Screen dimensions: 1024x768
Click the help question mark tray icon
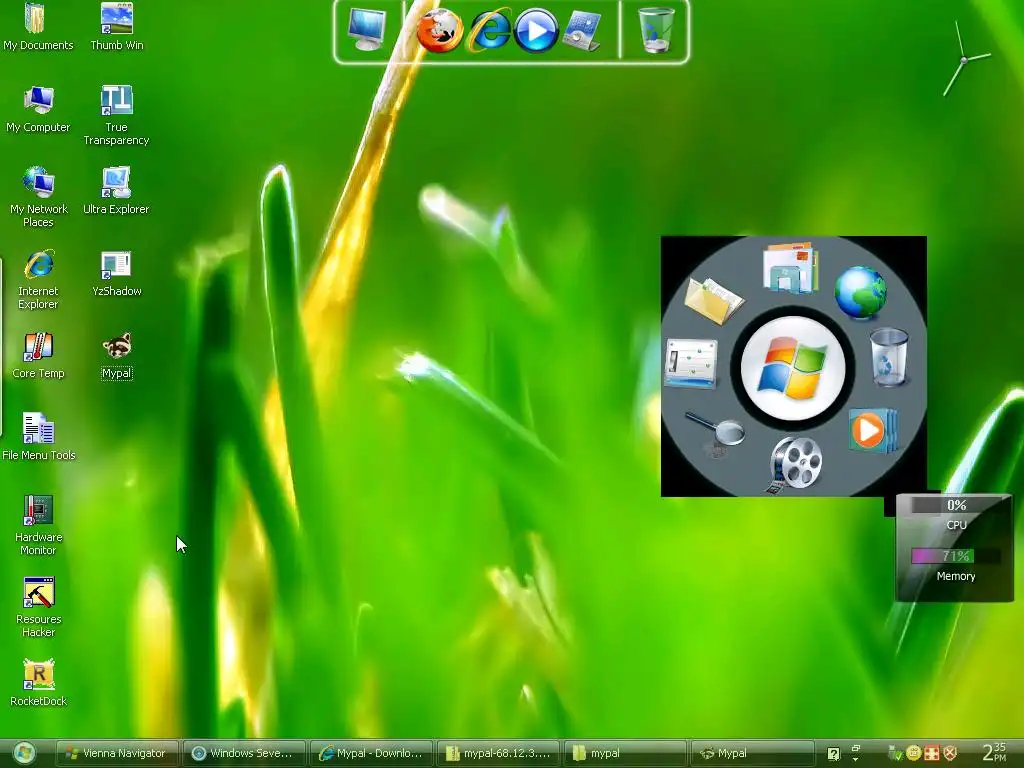point(833,754)
